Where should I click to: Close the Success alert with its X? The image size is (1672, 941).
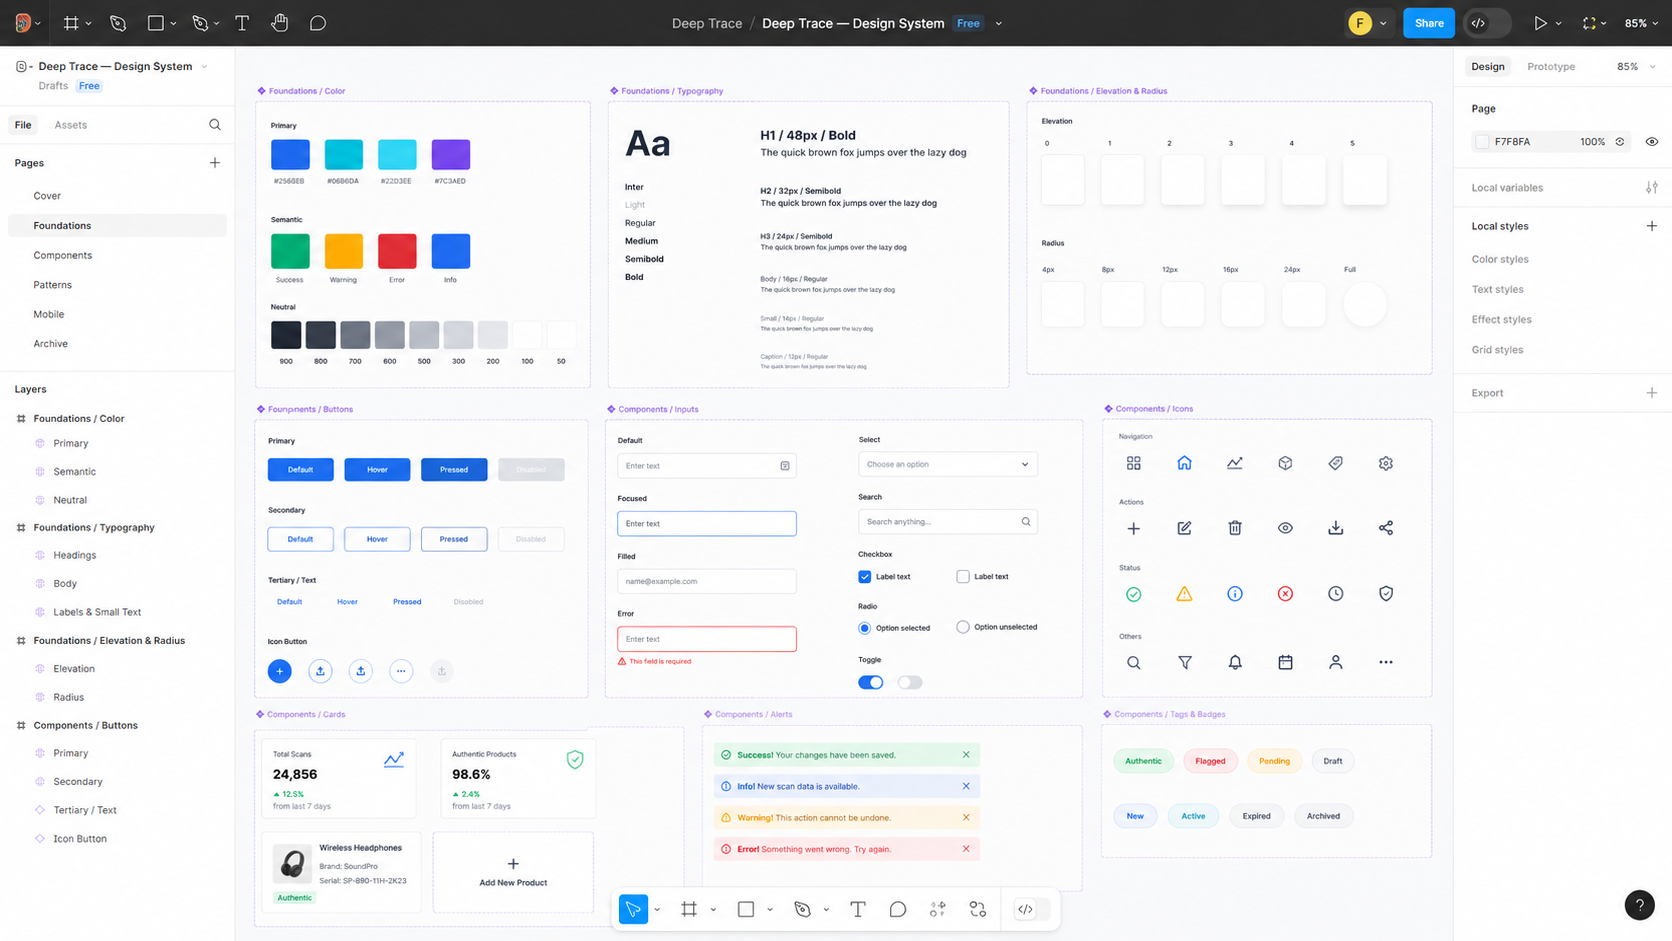[x=966, y=755]
